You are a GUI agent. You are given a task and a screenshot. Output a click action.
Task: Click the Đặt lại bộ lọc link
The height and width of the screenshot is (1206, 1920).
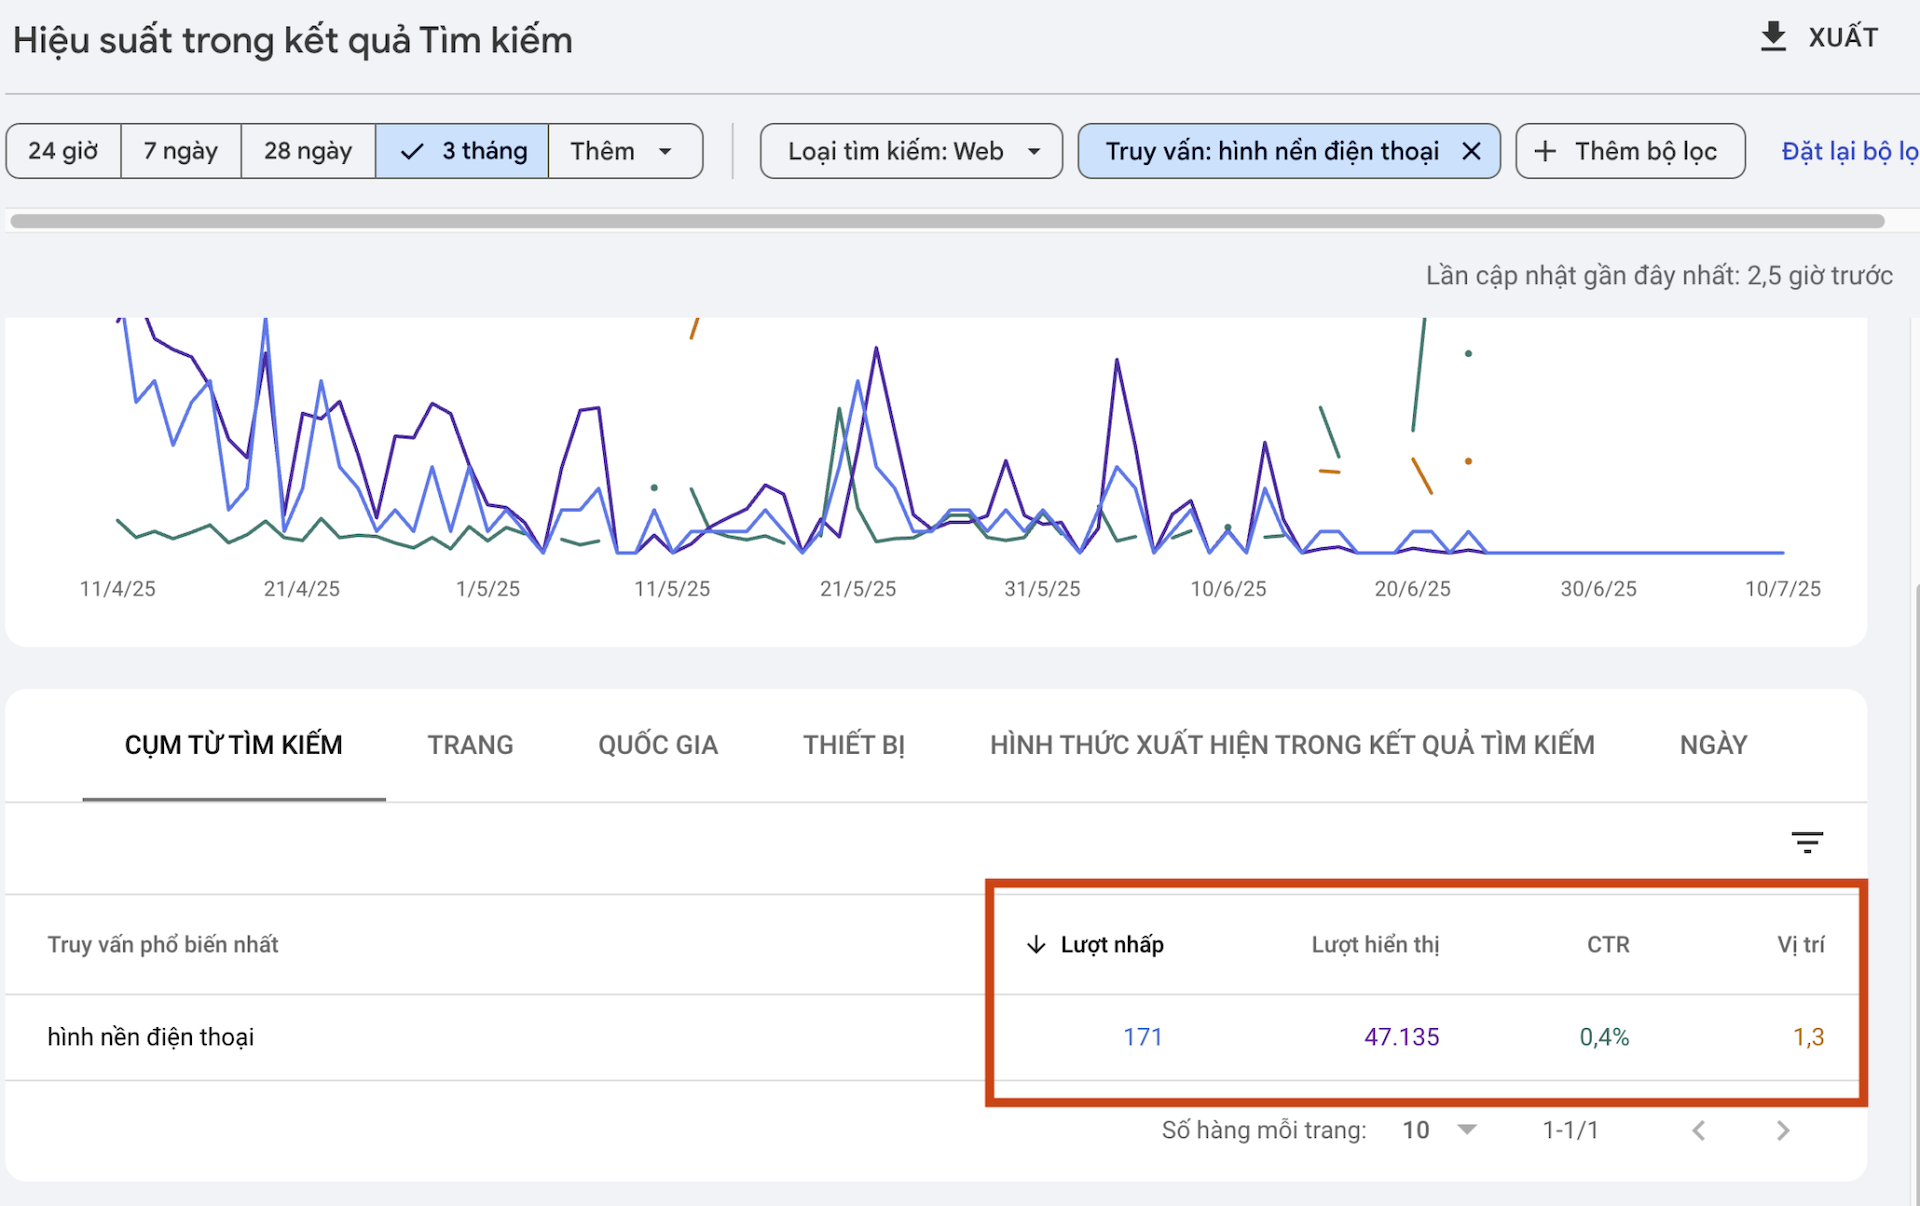point(1850,151)
